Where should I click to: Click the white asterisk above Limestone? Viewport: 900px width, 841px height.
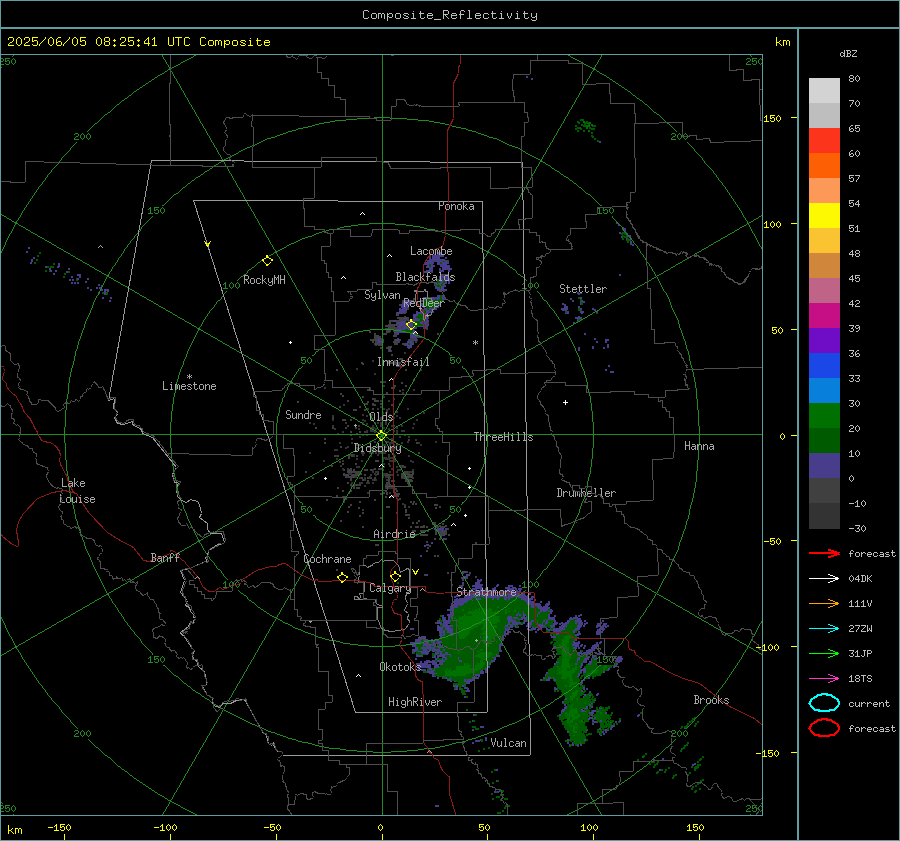[x=189, y=377]
